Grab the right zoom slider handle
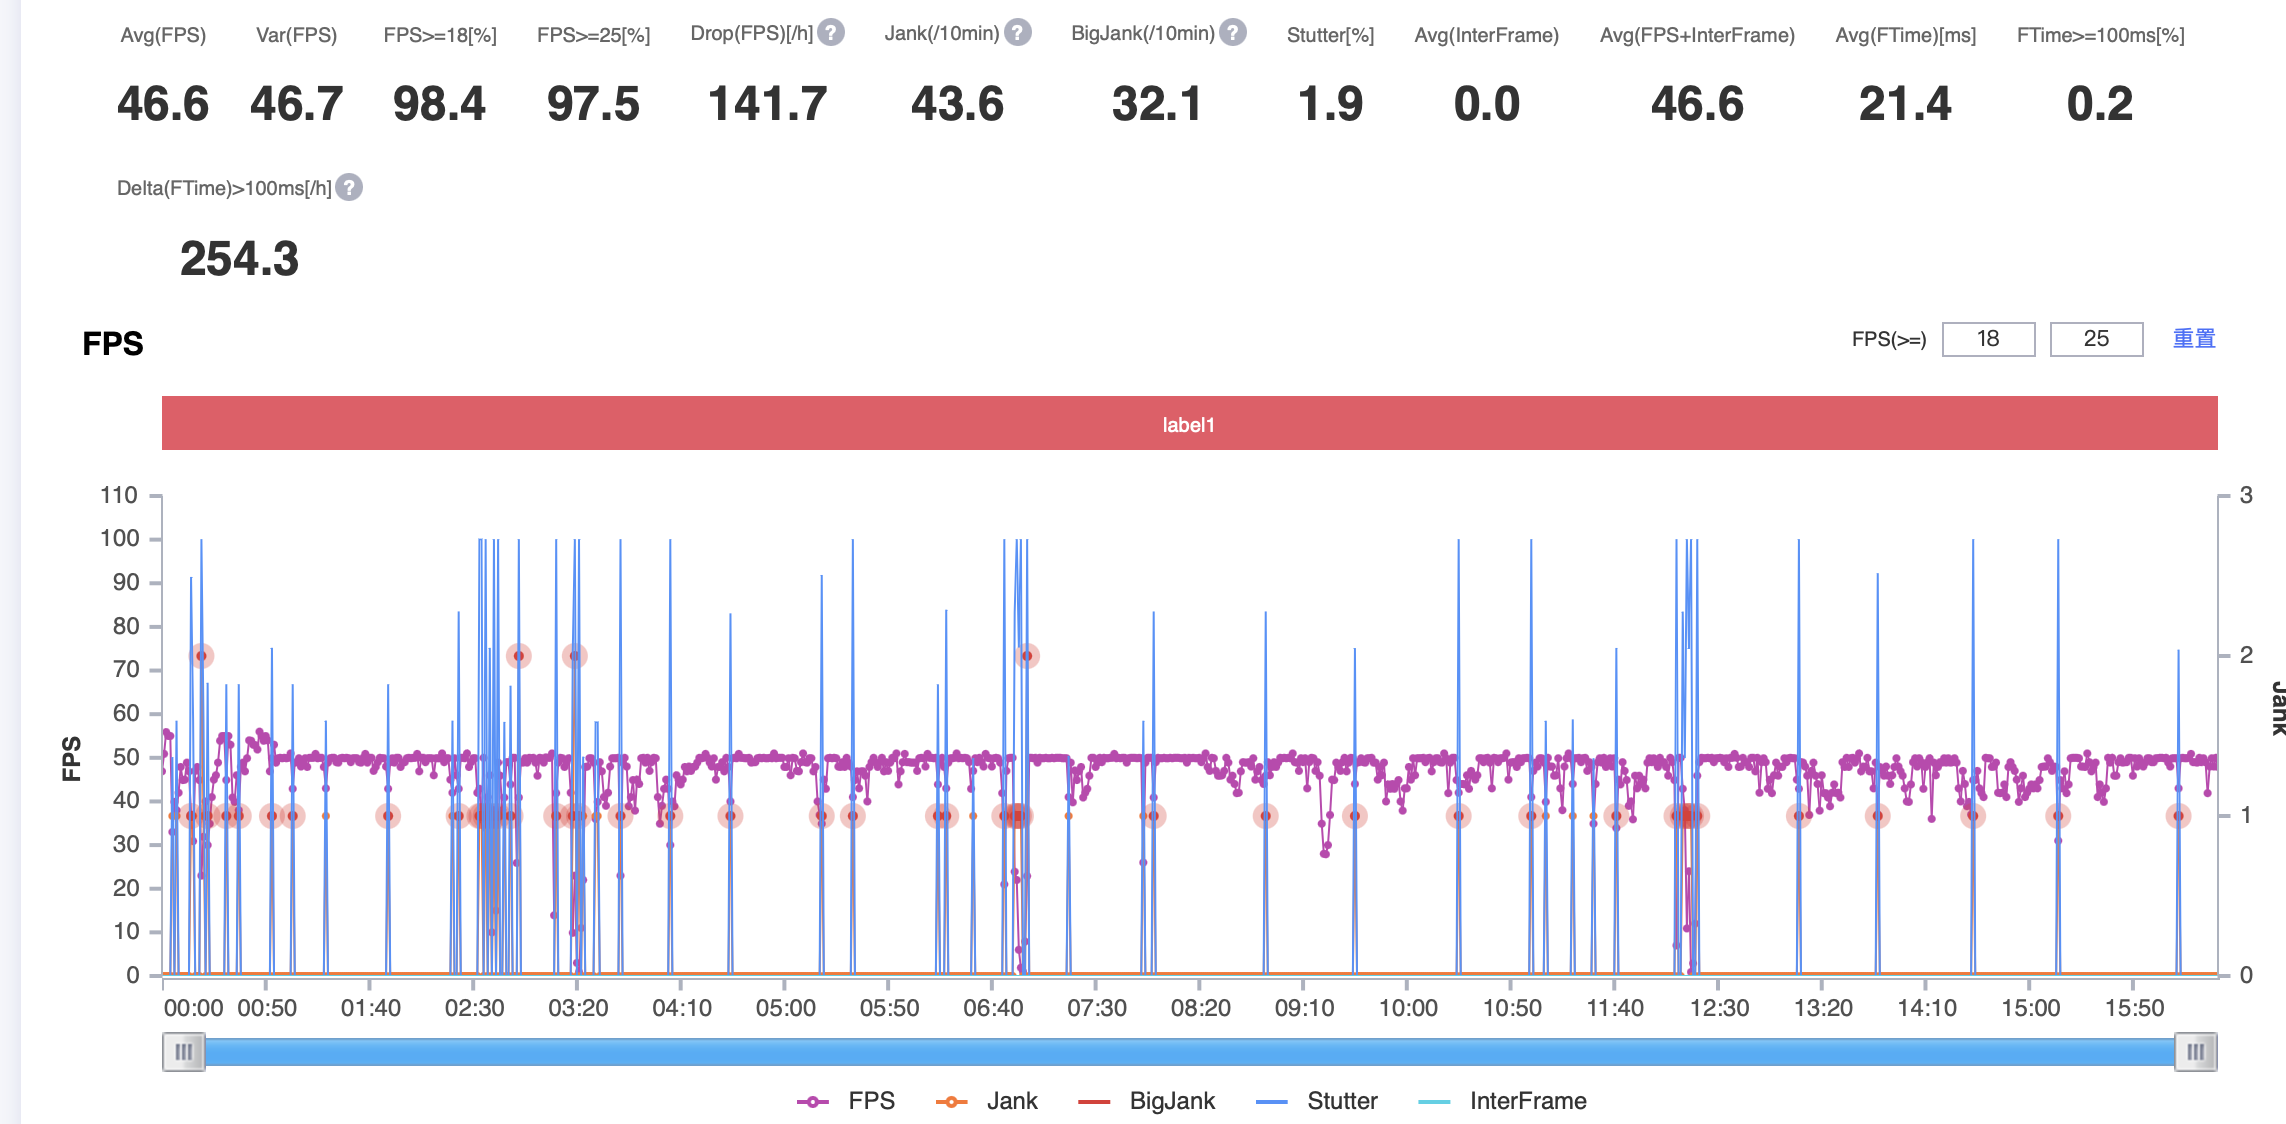Viewport: 2286px width, 1124px height. [x=2195, y=1052]
